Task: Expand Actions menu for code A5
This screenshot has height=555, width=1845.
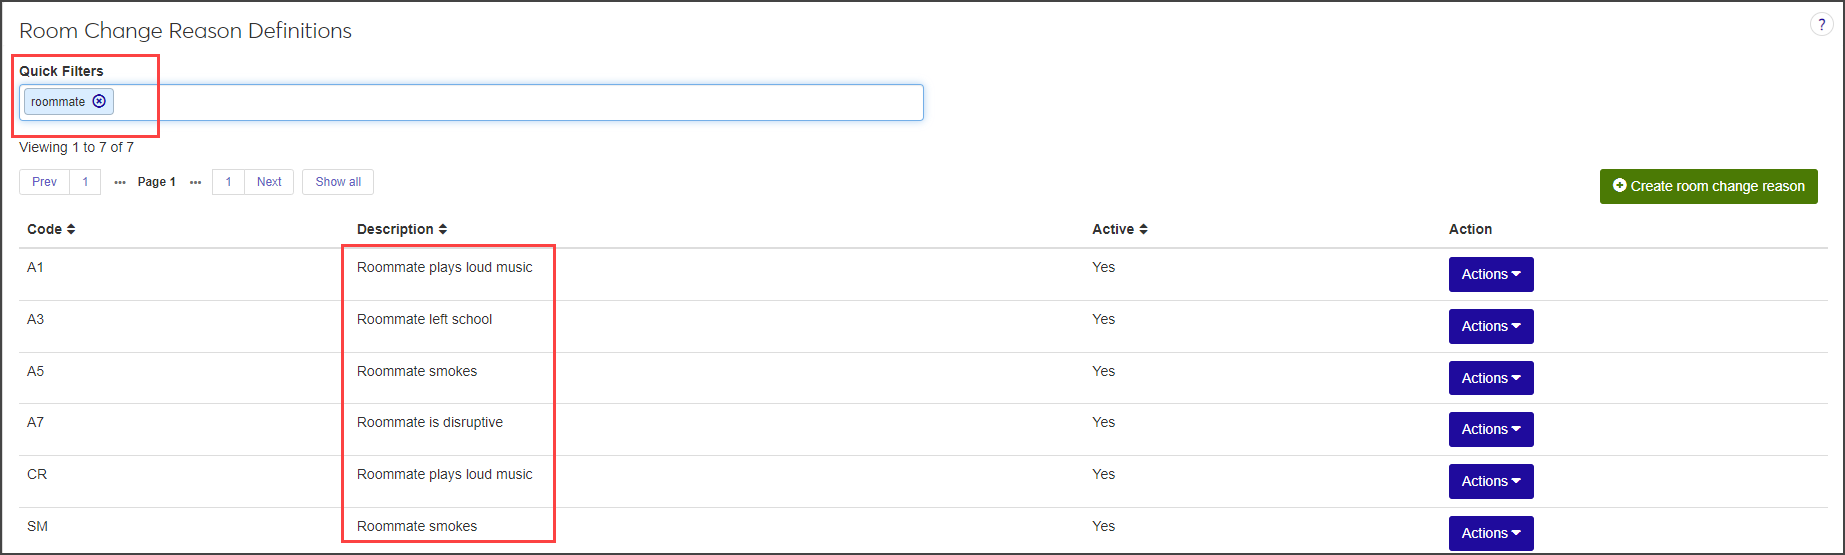Action: coord(1490,378)
